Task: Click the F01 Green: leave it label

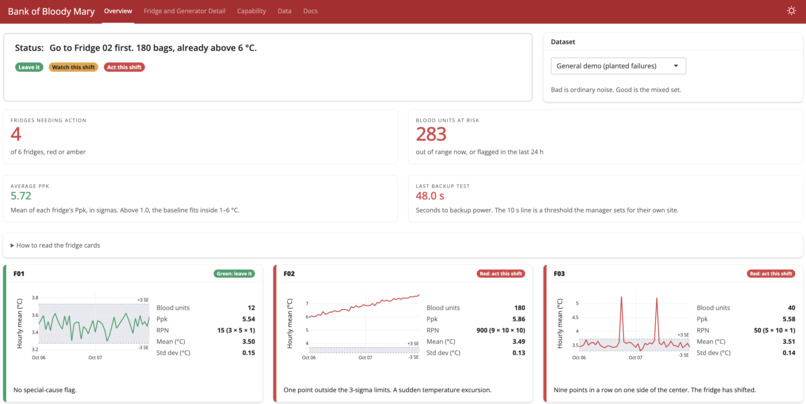Action: coord(234,273)
